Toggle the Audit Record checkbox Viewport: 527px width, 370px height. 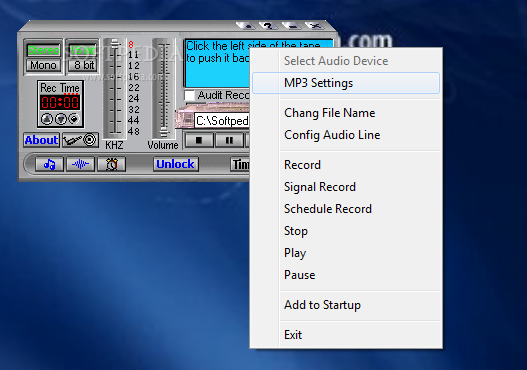(x=190, y=95)
